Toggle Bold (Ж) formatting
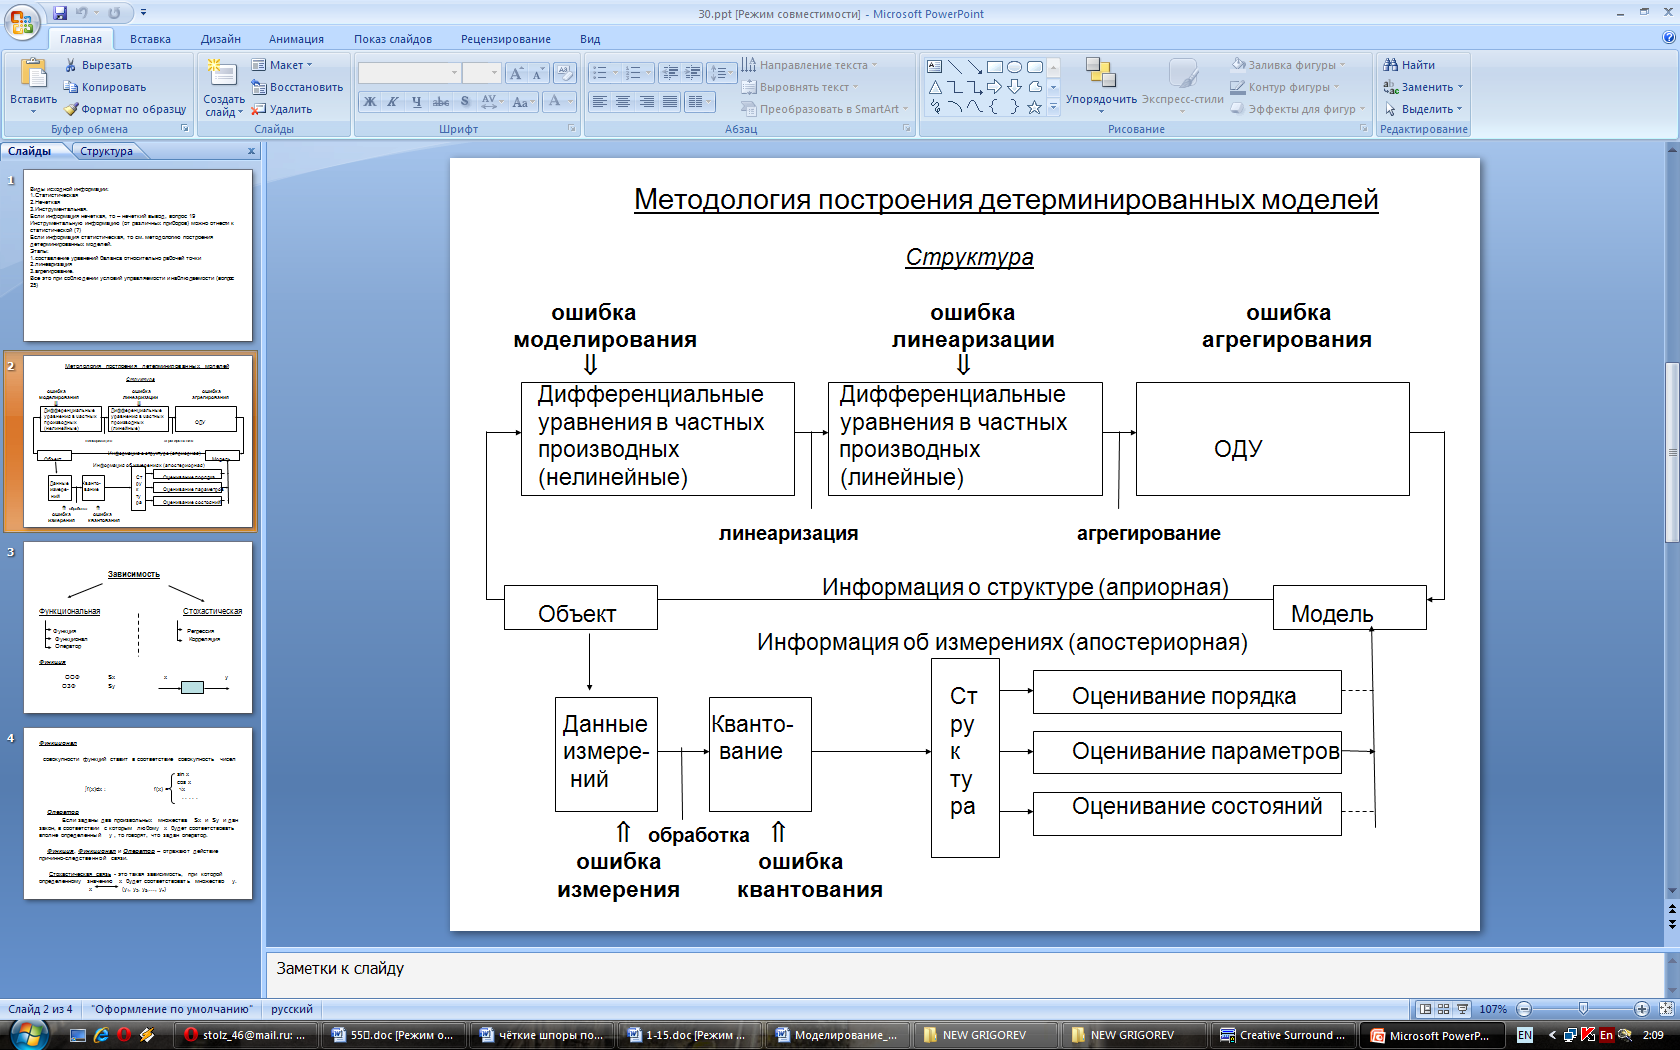The height and width of the screenshot is (1050, 1680). click(370, 102)
